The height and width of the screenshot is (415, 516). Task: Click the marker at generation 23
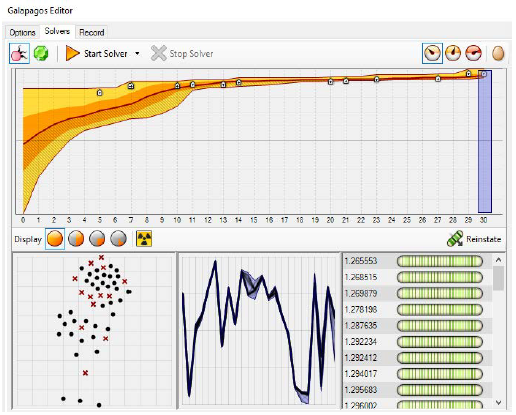pos(376,79)
